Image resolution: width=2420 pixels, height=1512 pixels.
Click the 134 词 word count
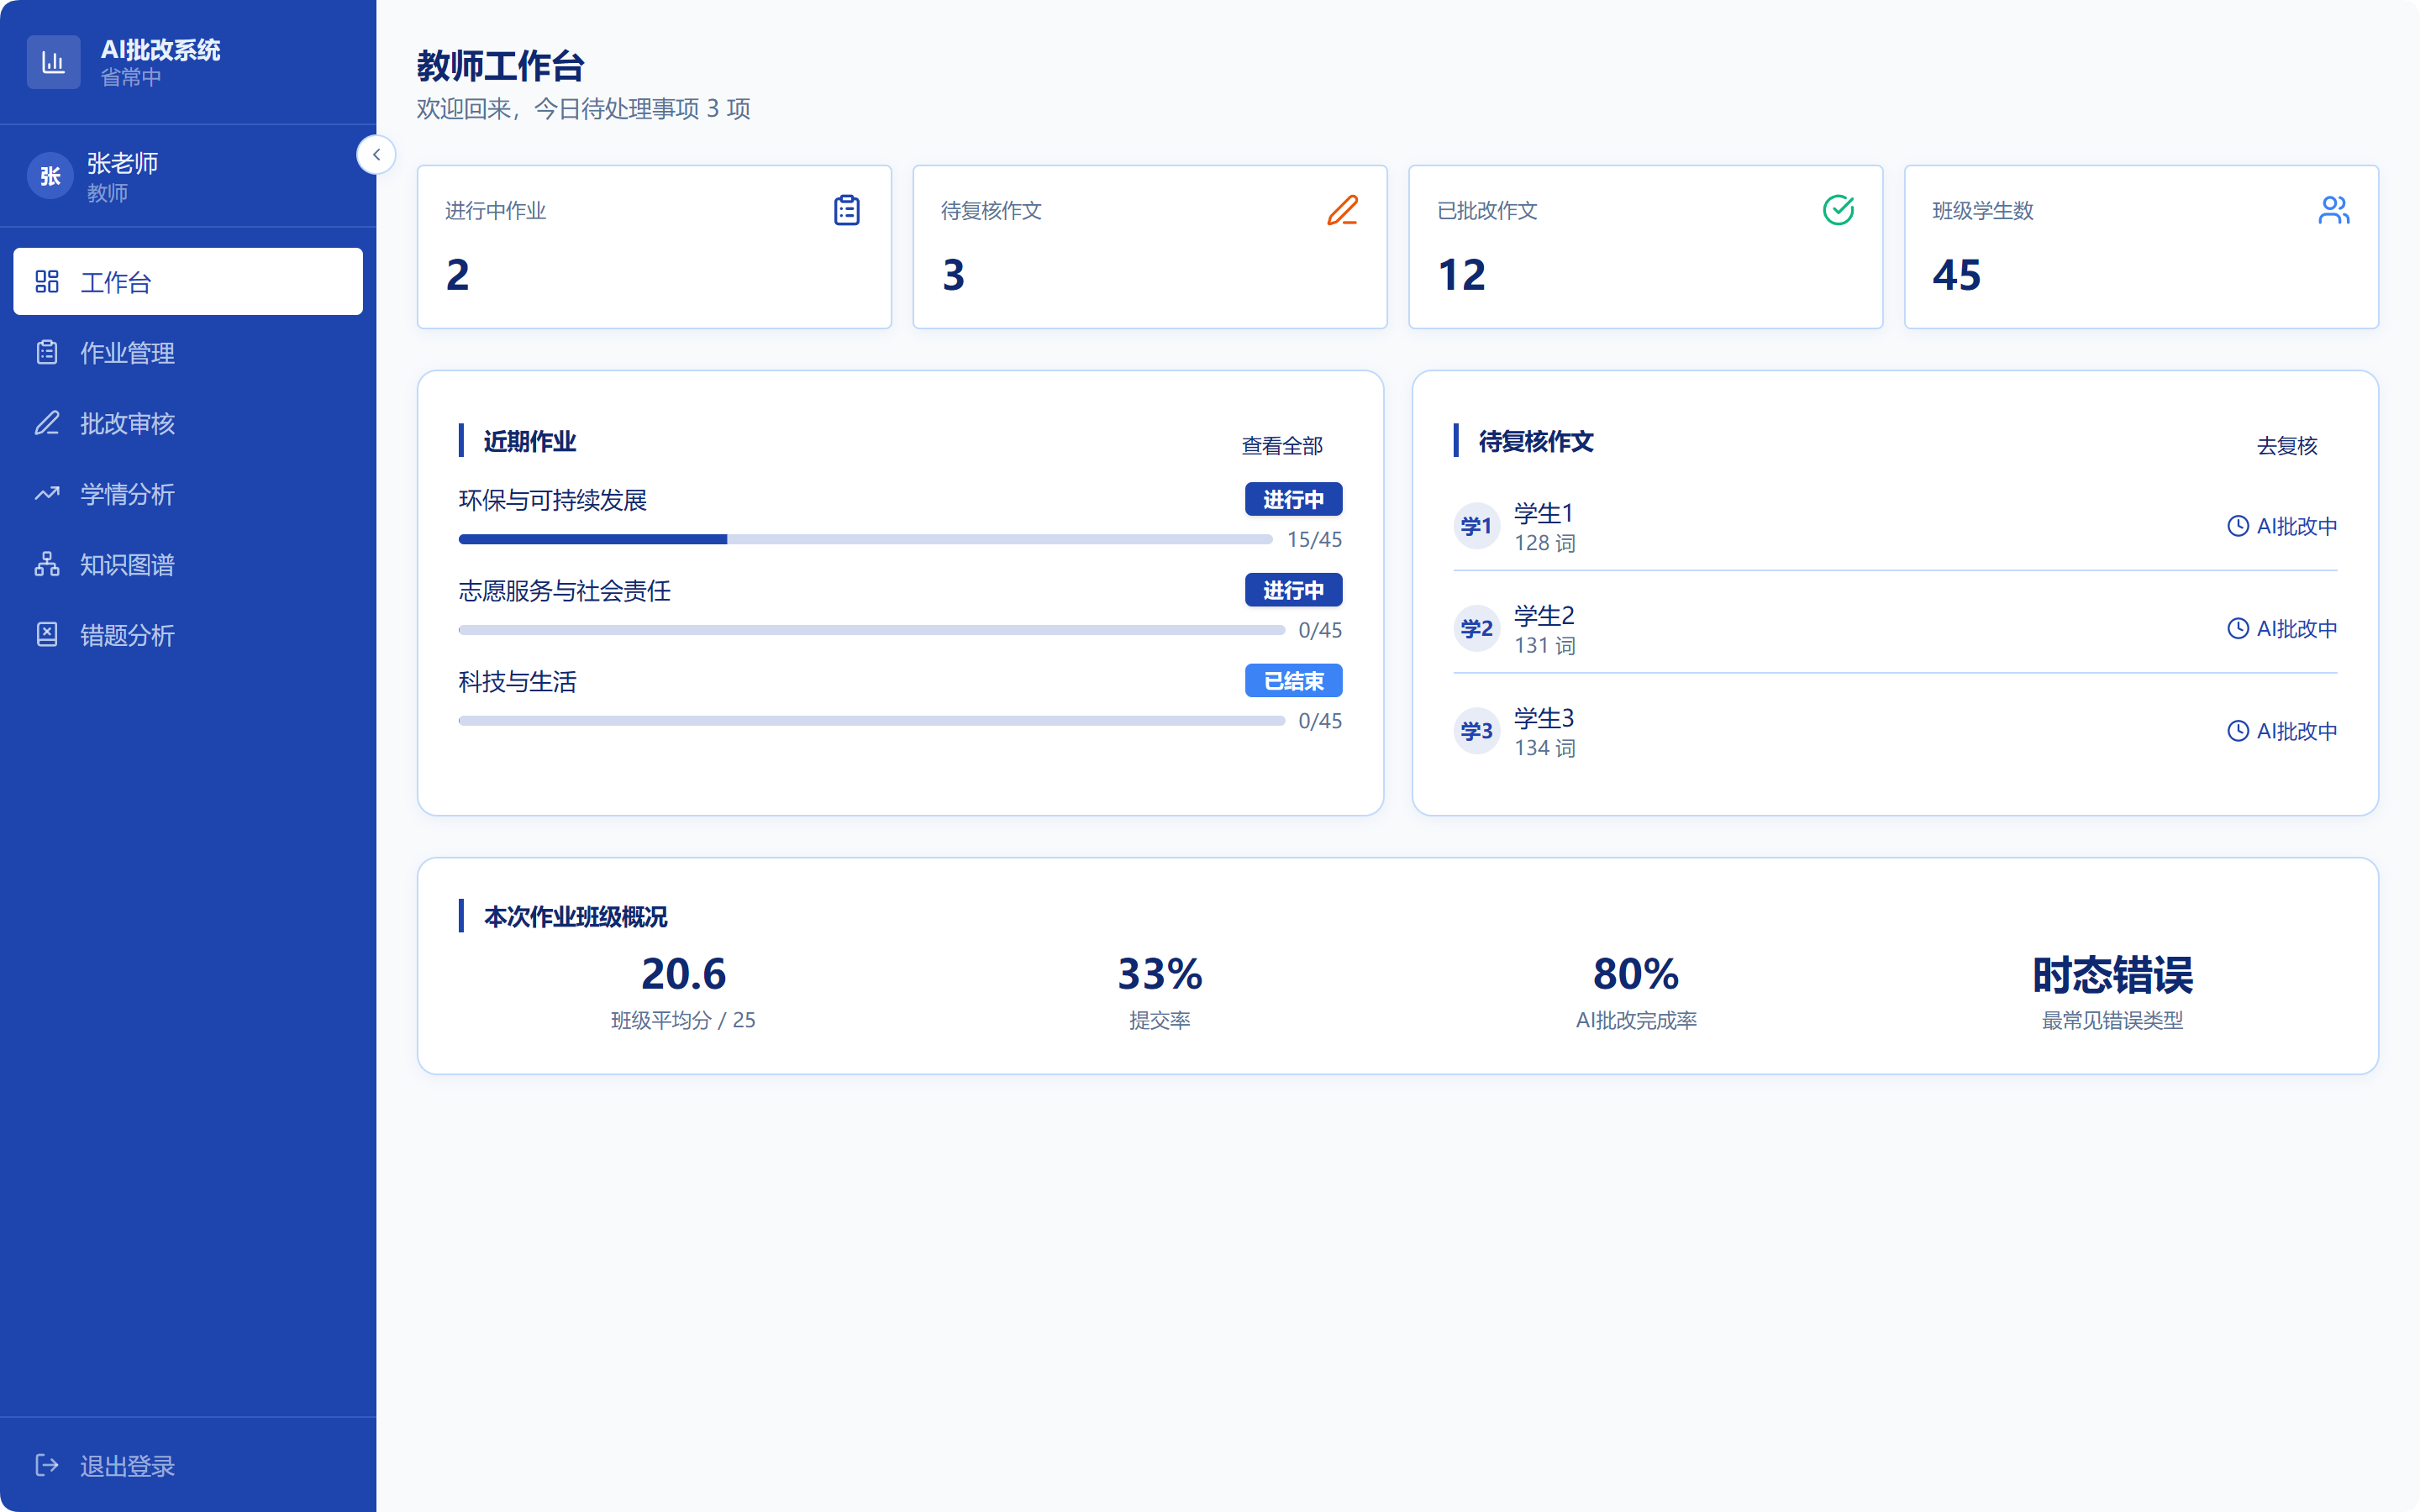pyautogui.click(x=1545, y=748)
